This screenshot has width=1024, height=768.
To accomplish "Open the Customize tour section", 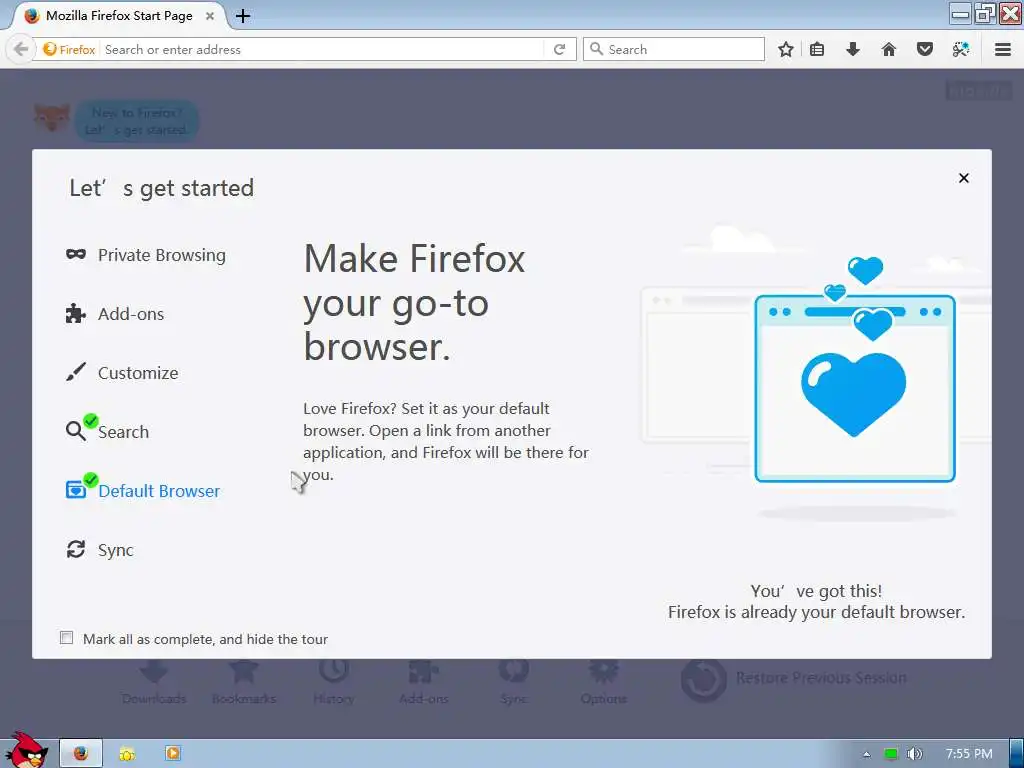I will (x=122, y=373).
